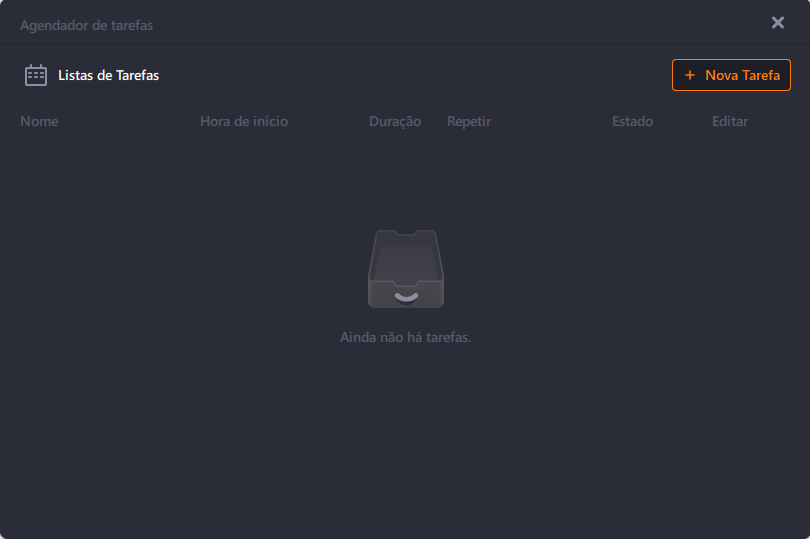
Task: Select the Repetir column header
Action: pos(469,122)
